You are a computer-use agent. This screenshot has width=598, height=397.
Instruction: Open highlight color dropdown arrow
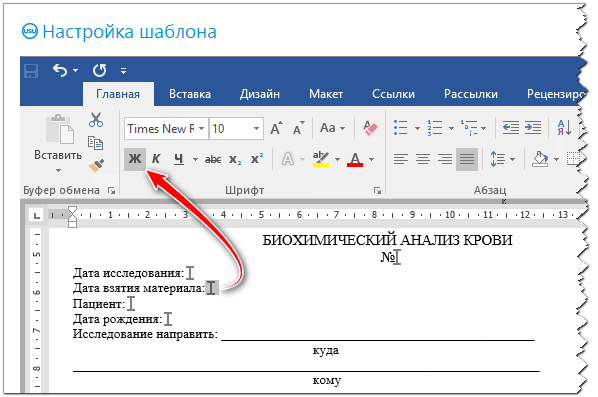point(337,159)
